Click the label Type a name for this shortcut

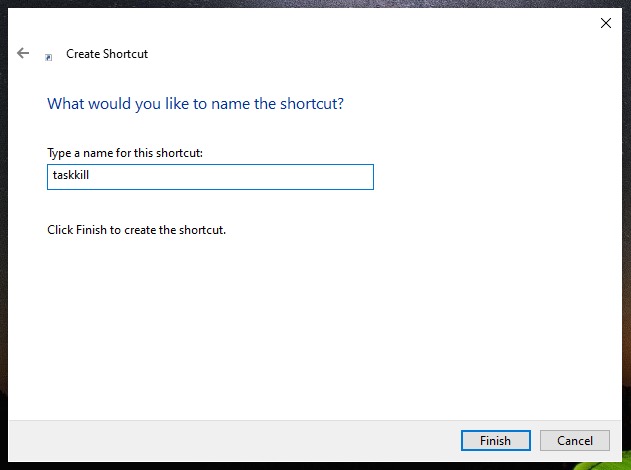(x=125, y=153)
